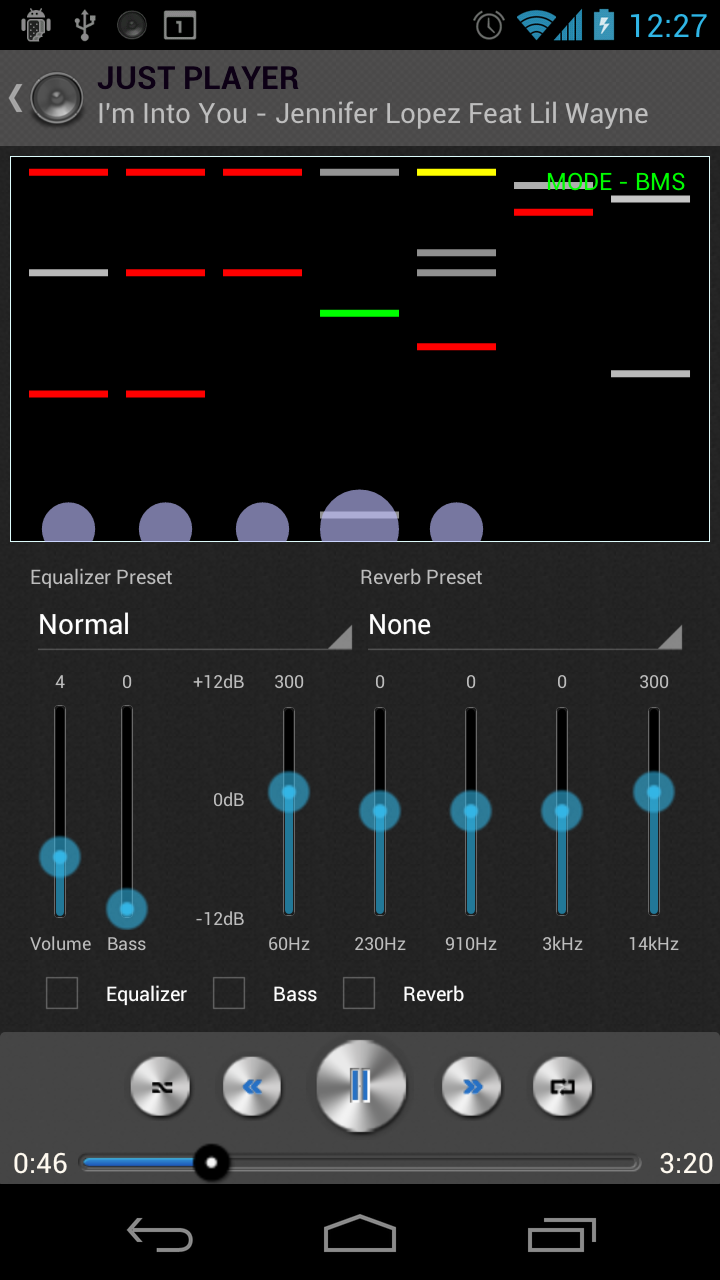Tap the Android Back navigation button

tap(160, 1235)
